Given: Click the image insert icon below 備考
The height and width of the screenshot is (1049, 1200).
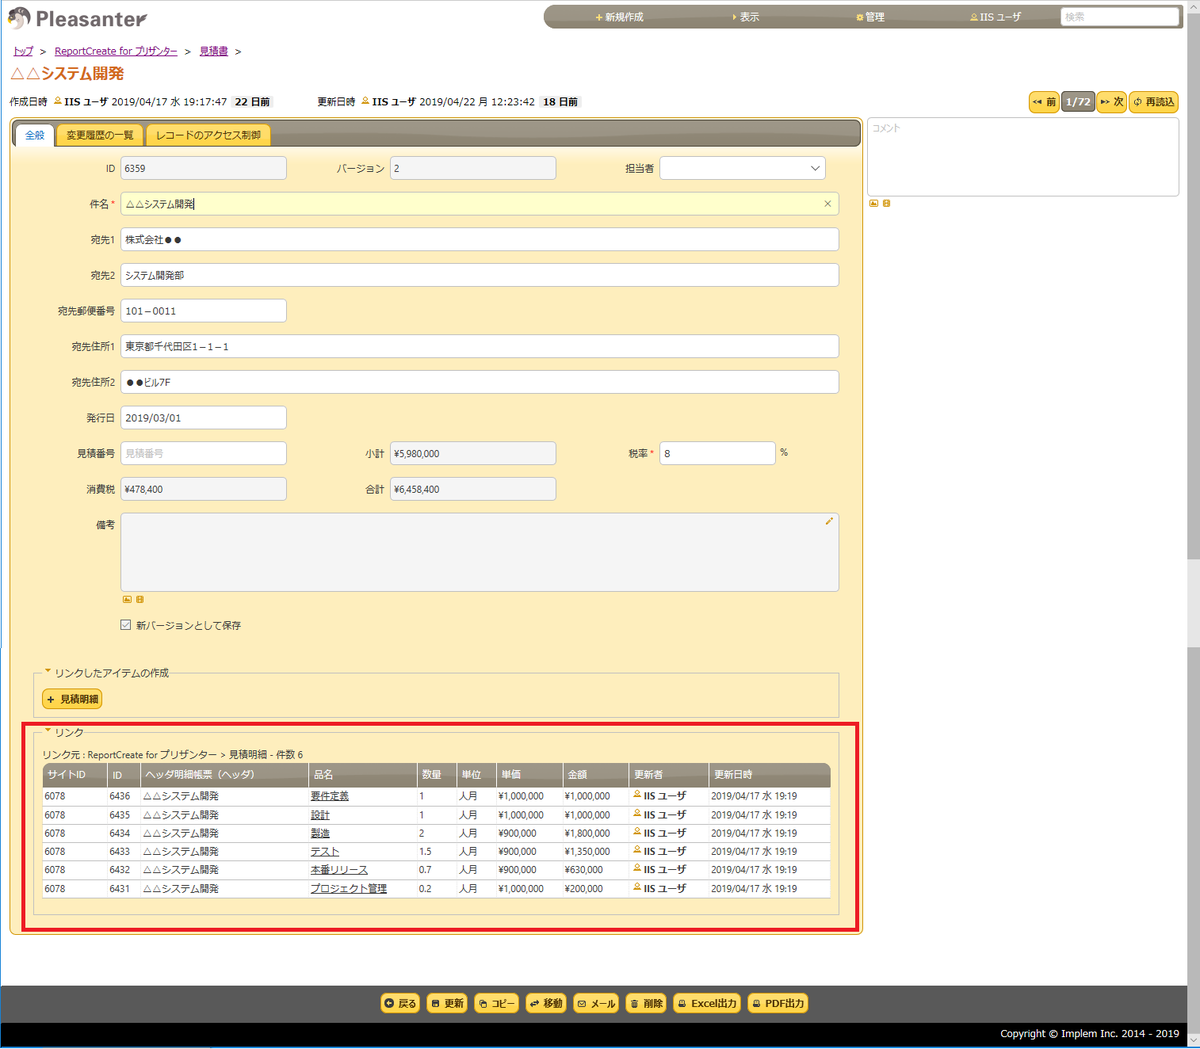Looking at the screenshot, I should (x=127, y=599).
